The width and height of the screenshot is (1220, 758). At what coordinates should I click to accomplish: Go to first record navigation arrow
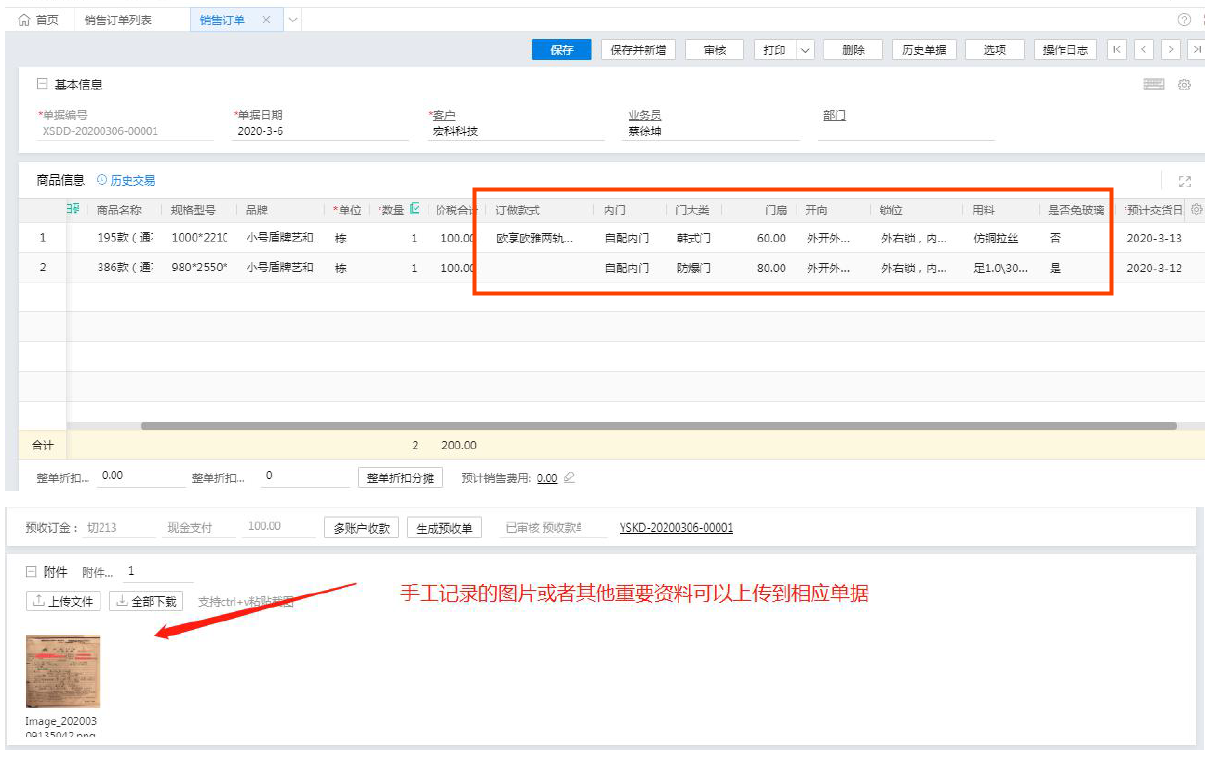[x=1117, y=50]
